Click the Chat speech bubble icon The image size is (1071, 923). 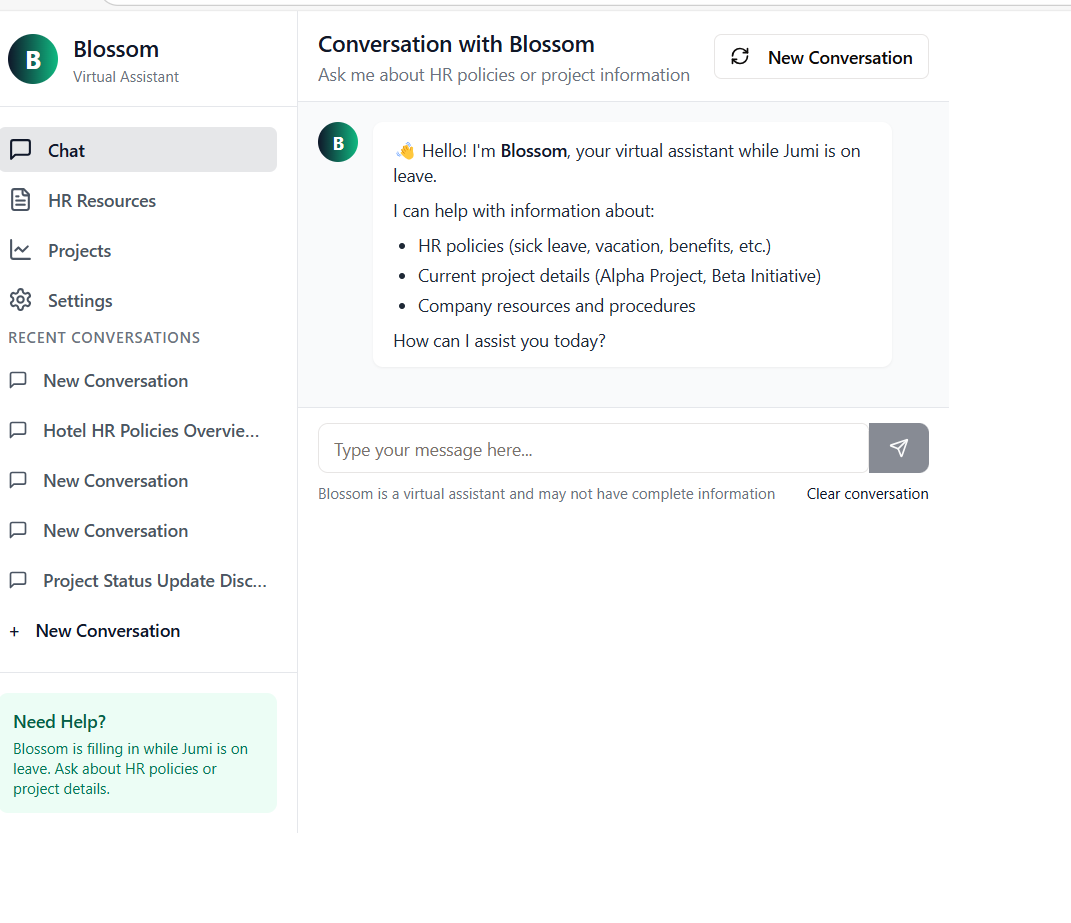point(20,150)
